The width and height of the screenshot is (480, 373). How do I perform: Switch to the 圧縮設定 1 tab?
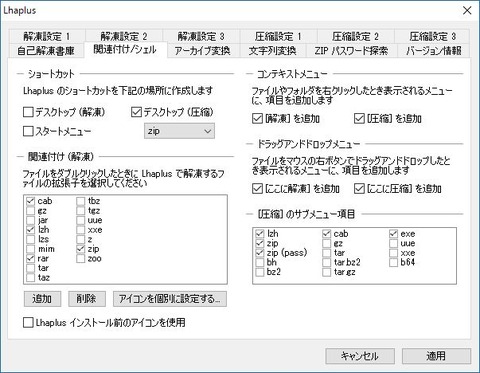coord(278,36)
